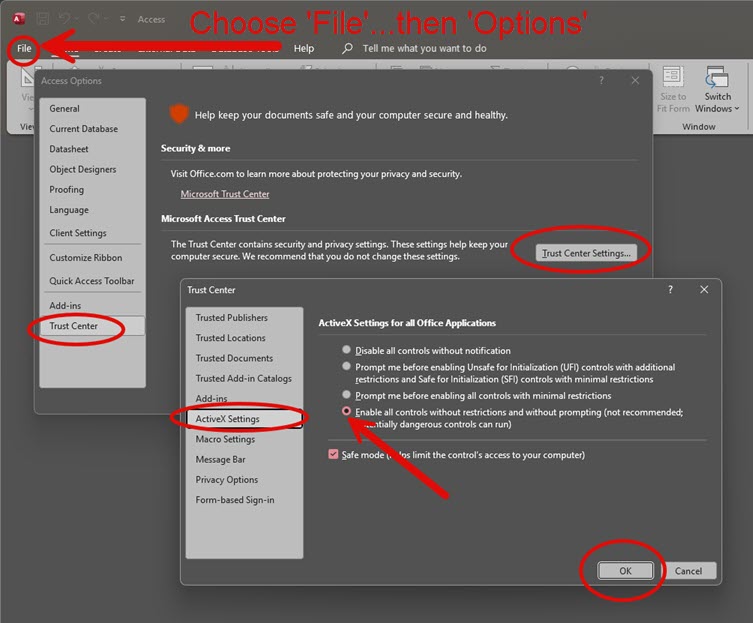Click the Save icon in Quick Access Toolbar

43,19
